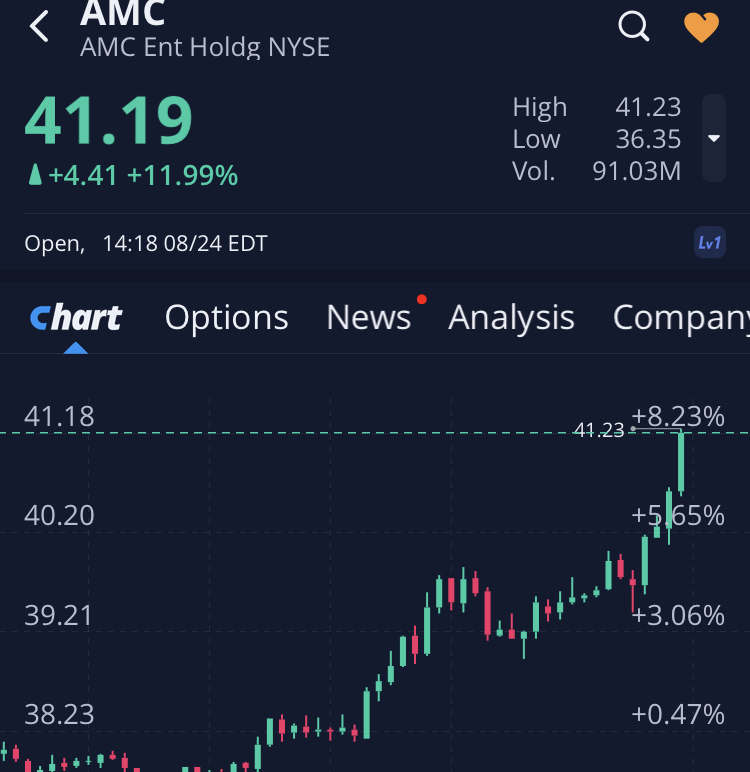The width and height of the screenshot is (750, 772).
Task: Toggle the orange heart favorite icon
Action: 701,28
